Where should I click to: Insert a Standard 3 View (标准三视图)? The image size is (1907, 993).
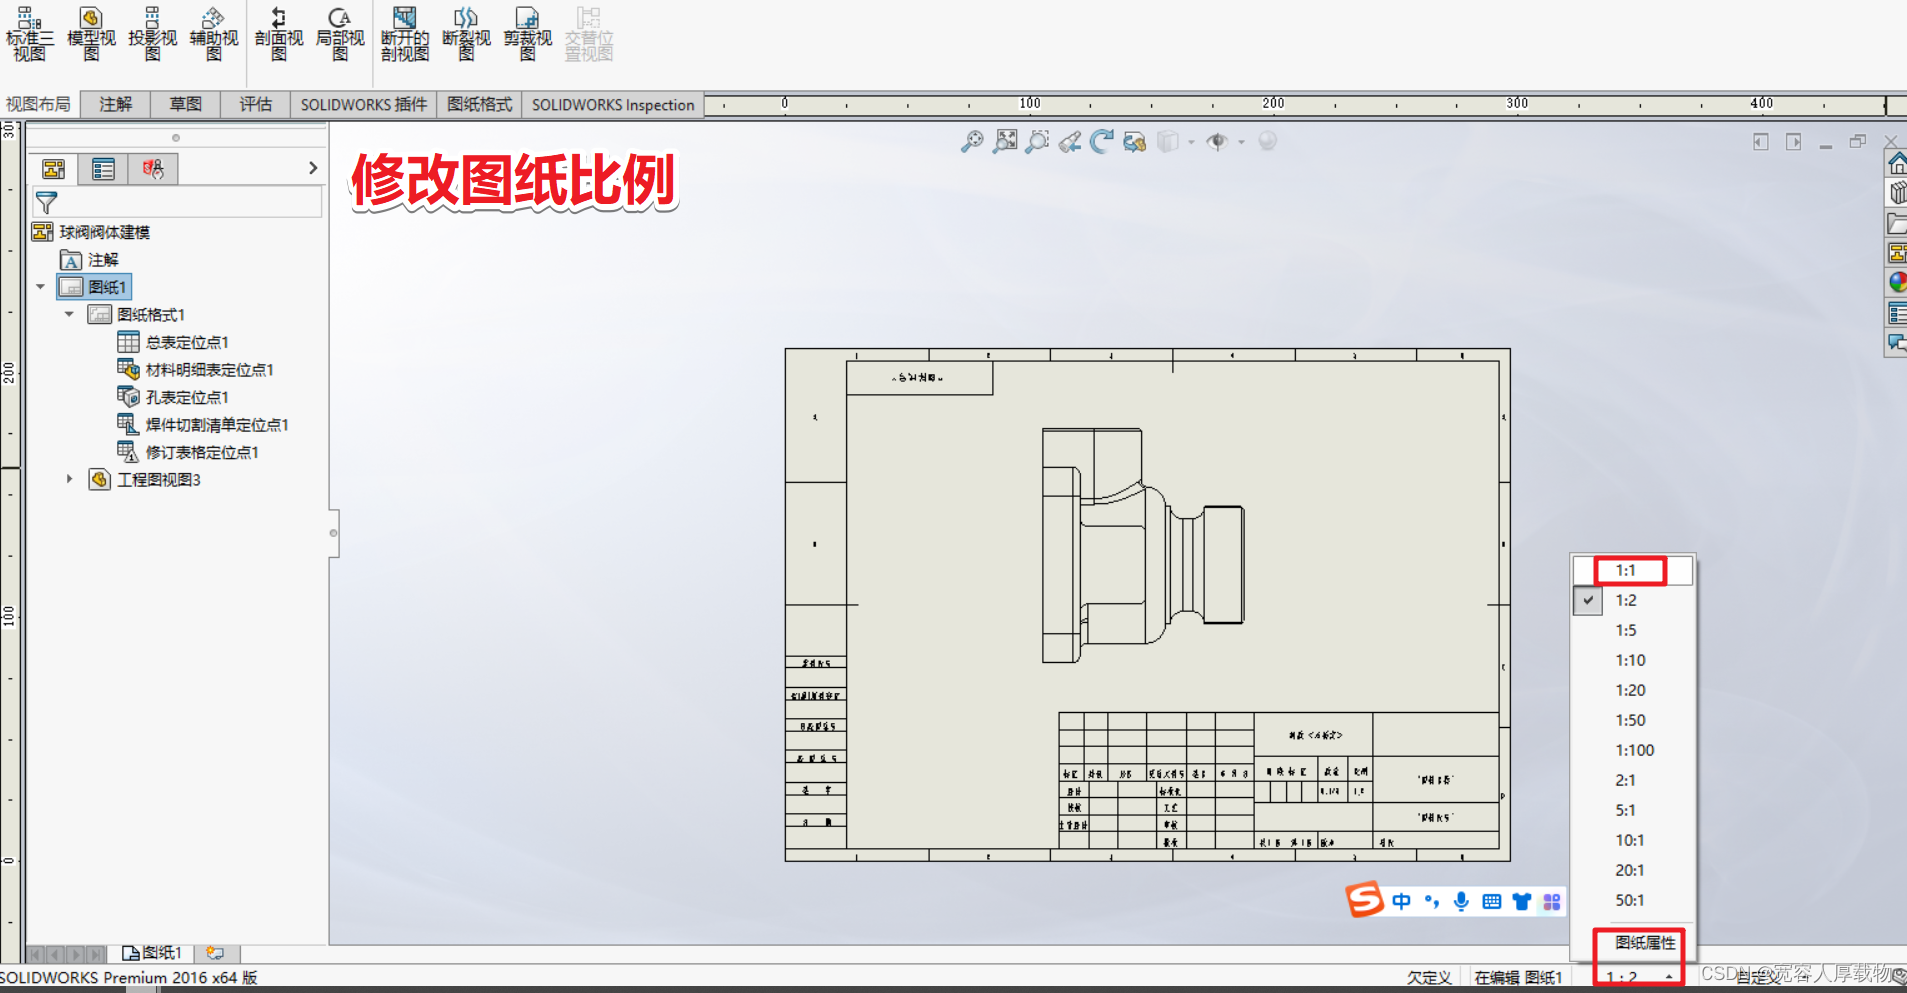(x=29, y=33)
